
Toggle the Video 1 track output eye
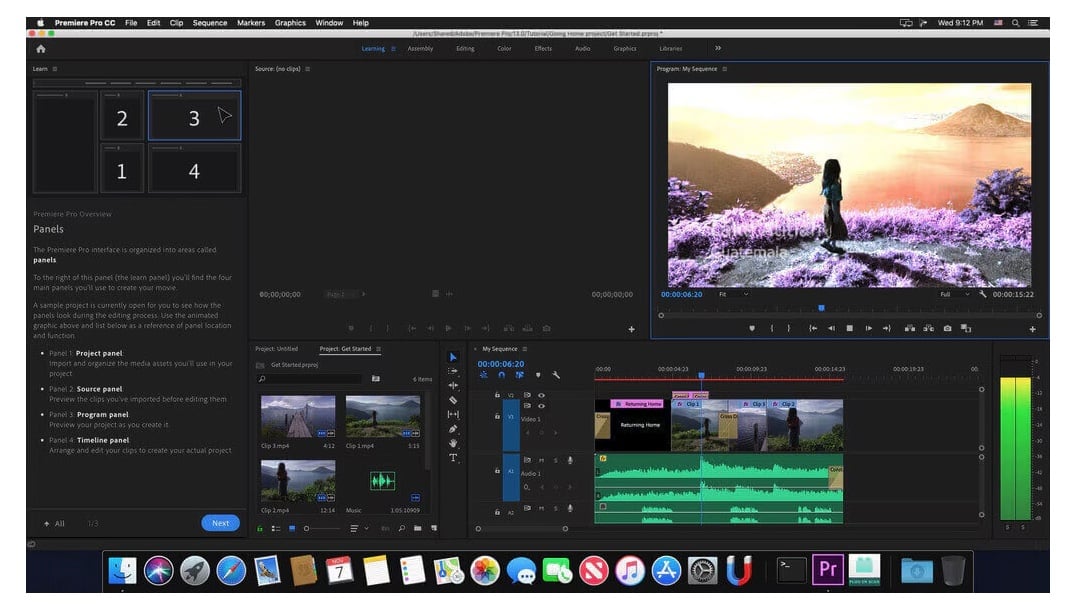pos(541,406)
